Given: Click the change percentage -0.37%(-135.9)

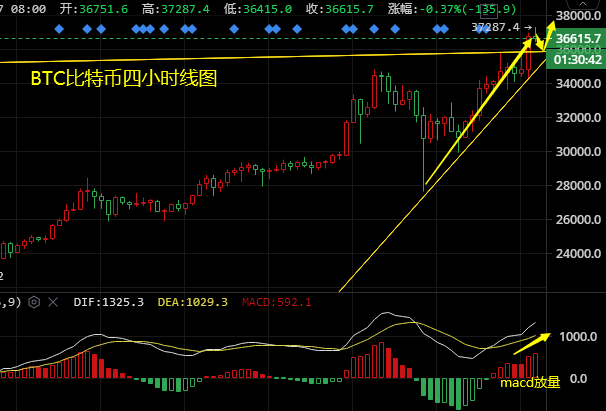Looking at the screenshot, I should (468, 9).
